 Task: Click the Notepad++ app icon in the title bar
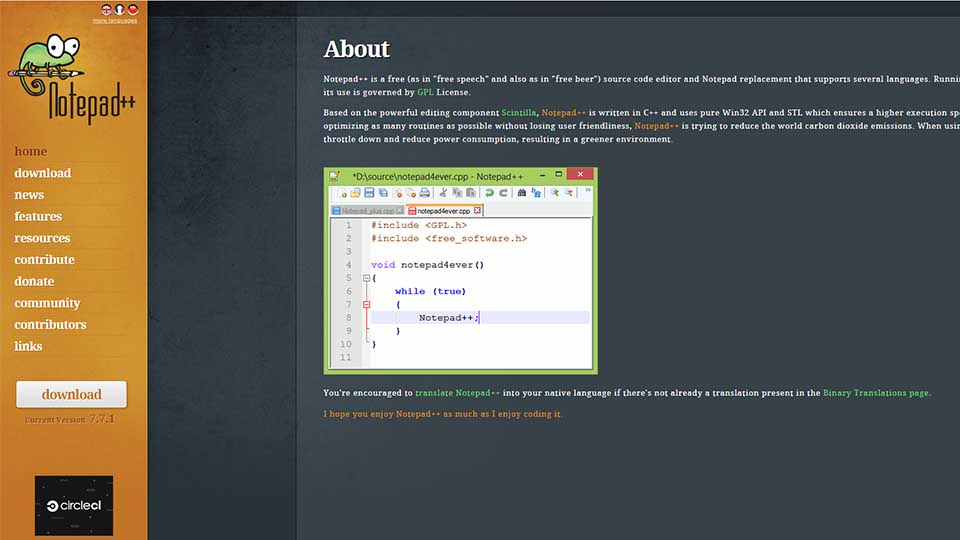pos(334,176)
